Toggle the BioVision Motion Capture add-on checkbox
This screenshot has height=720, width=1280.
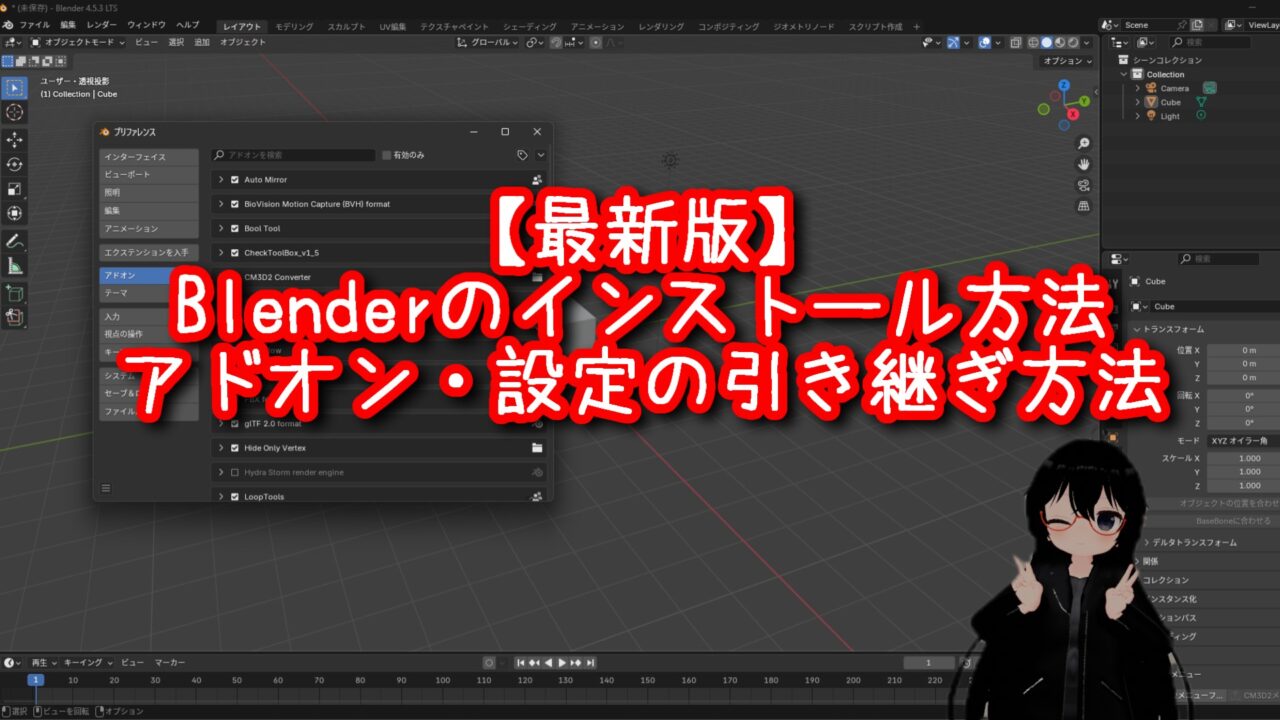point(235,204)
